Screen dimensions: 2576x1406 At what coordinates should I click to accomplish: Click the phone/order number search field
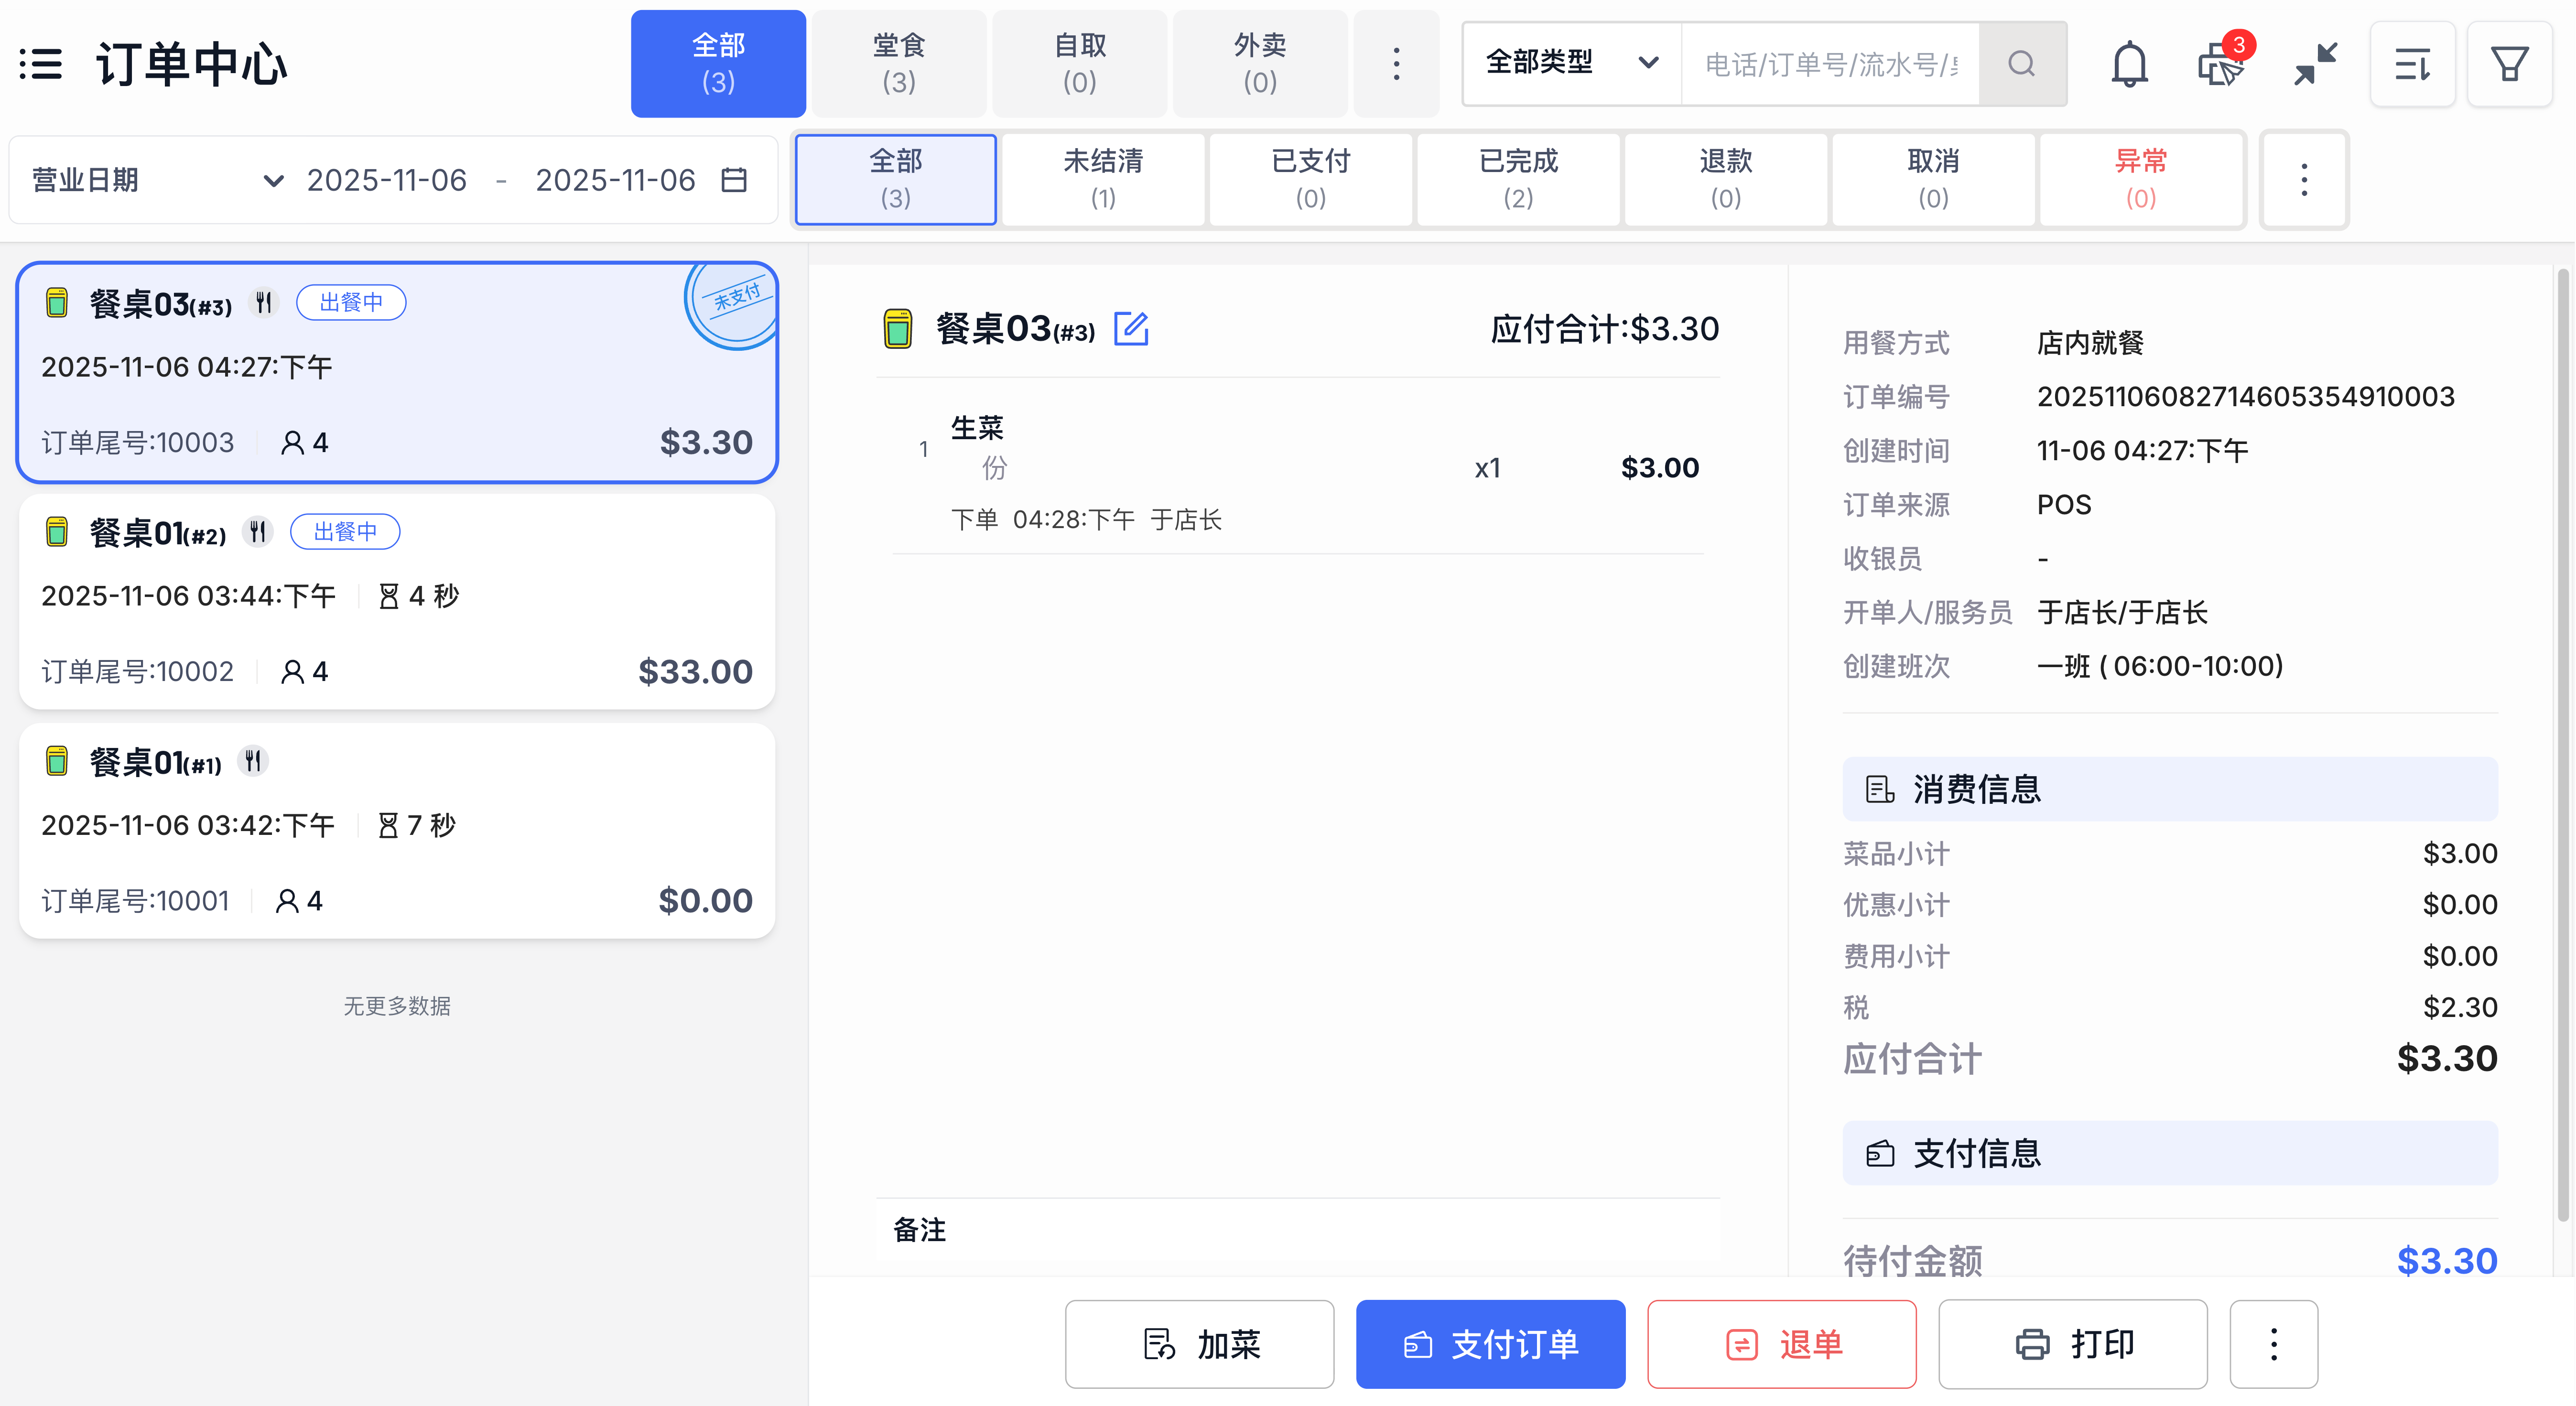tap(1830, 64)
